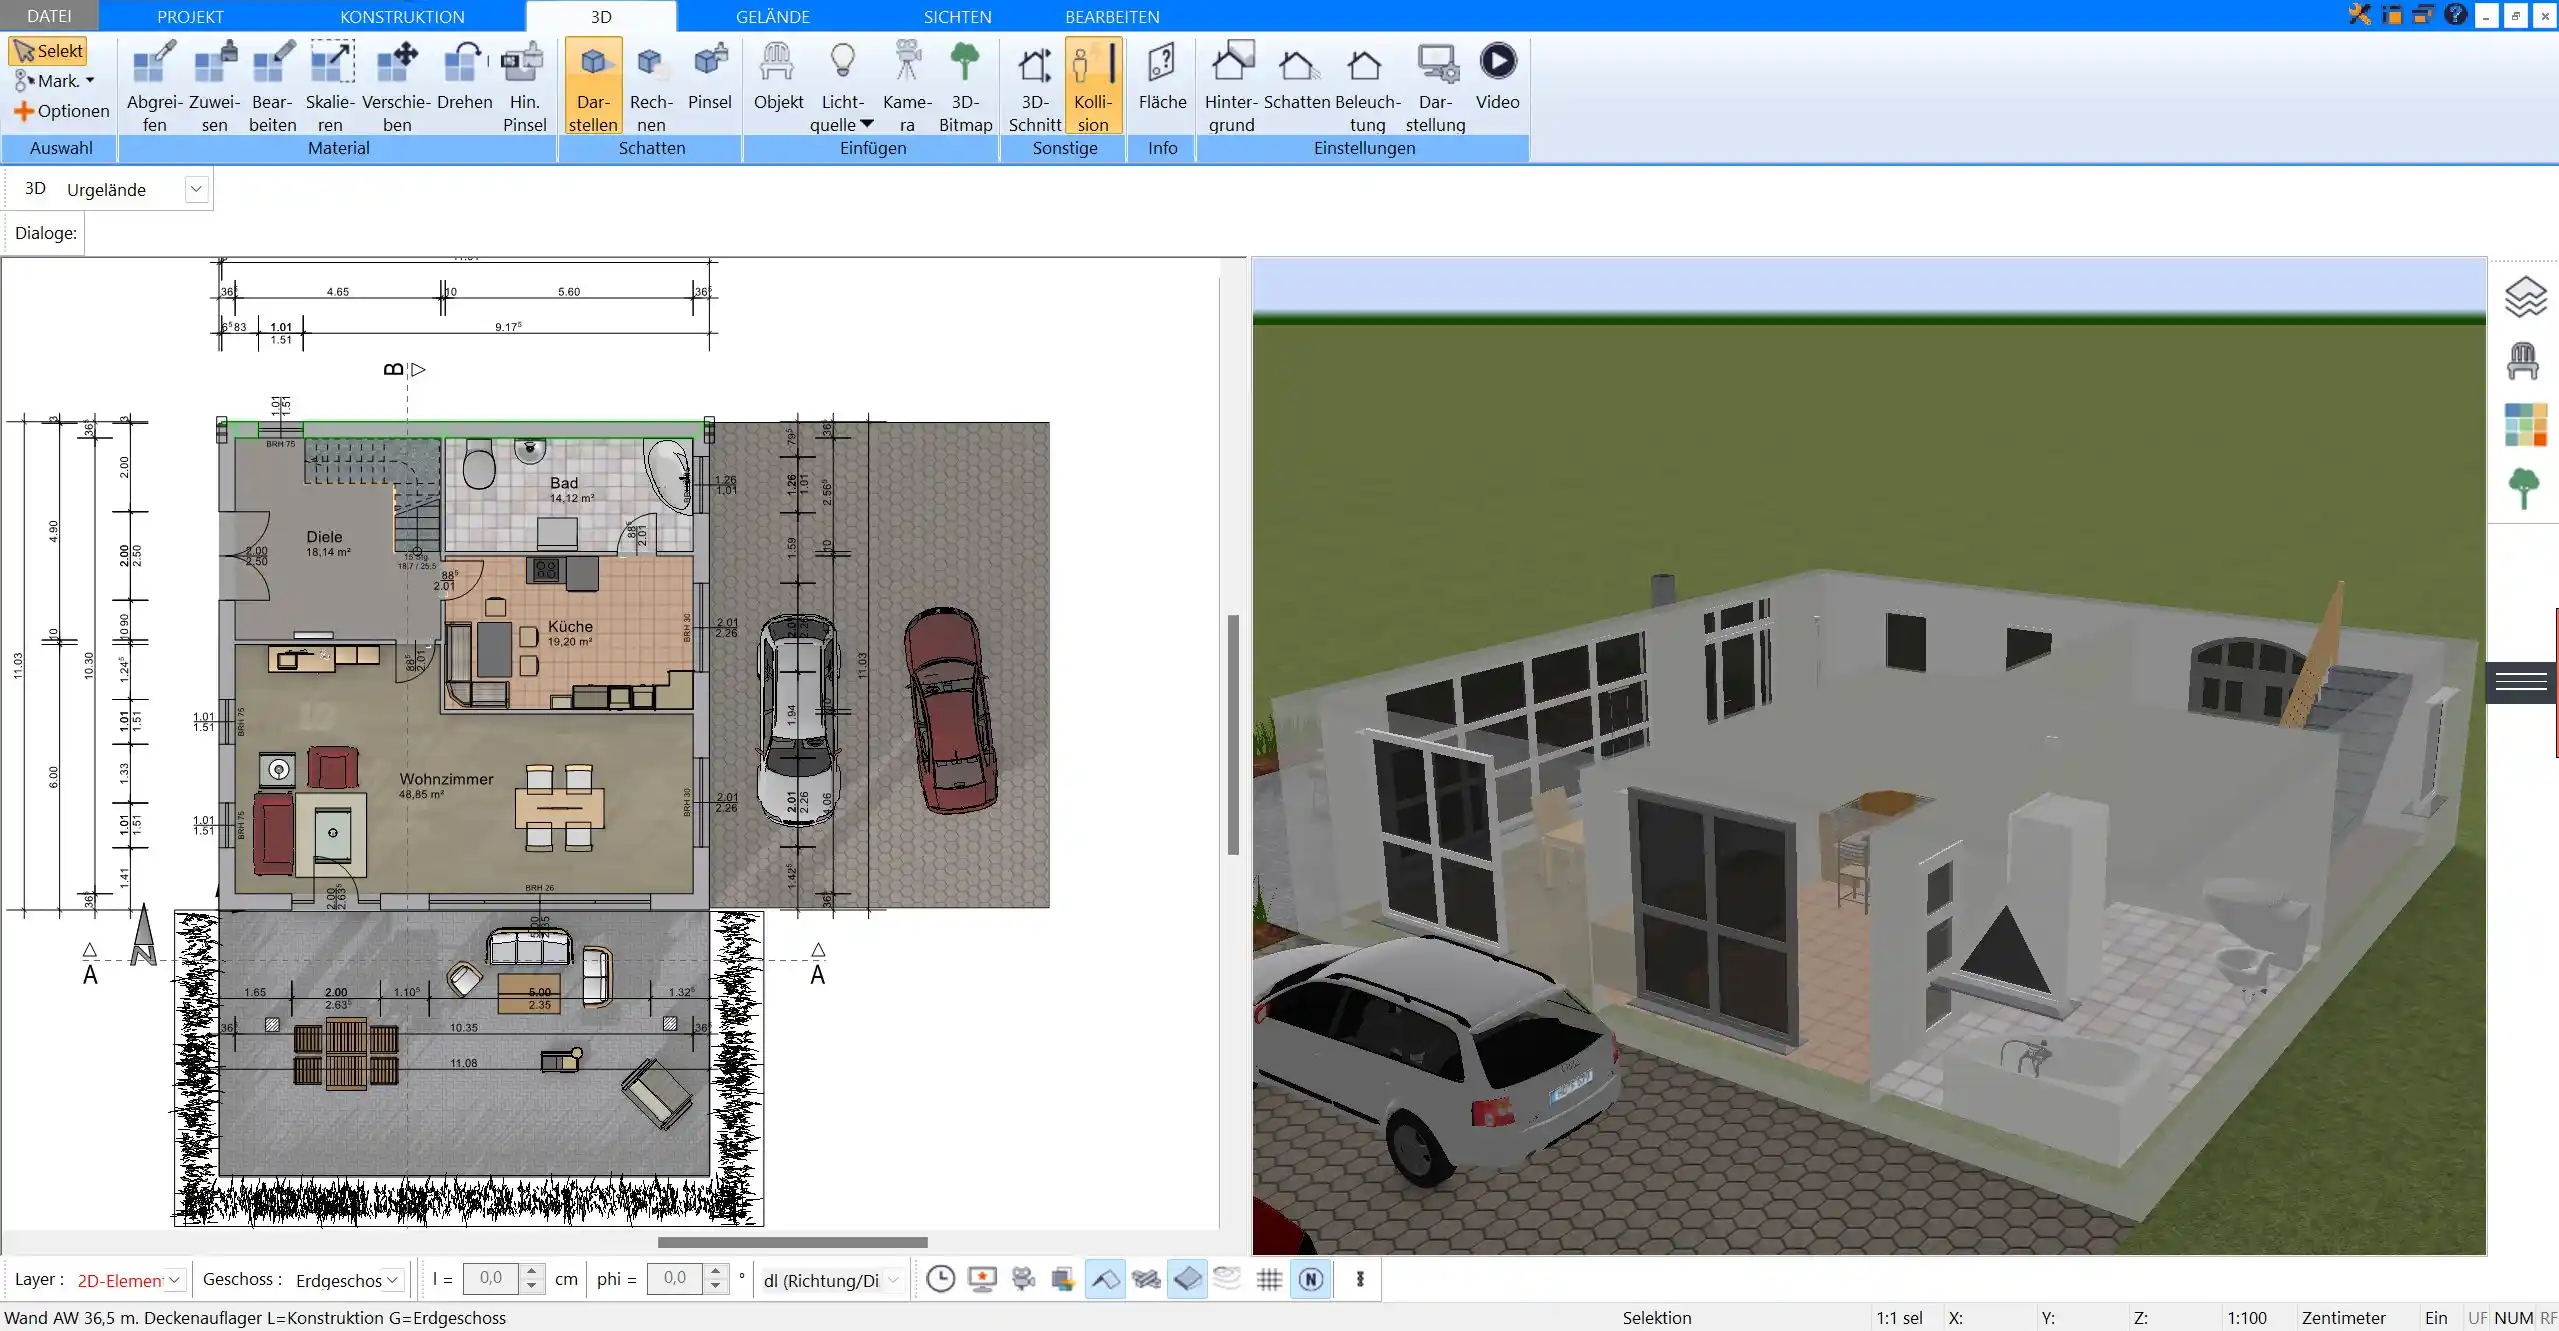Screen dimensions: 2559x1331
Task: Click the Optionen button
Action: tap(61, 111)
